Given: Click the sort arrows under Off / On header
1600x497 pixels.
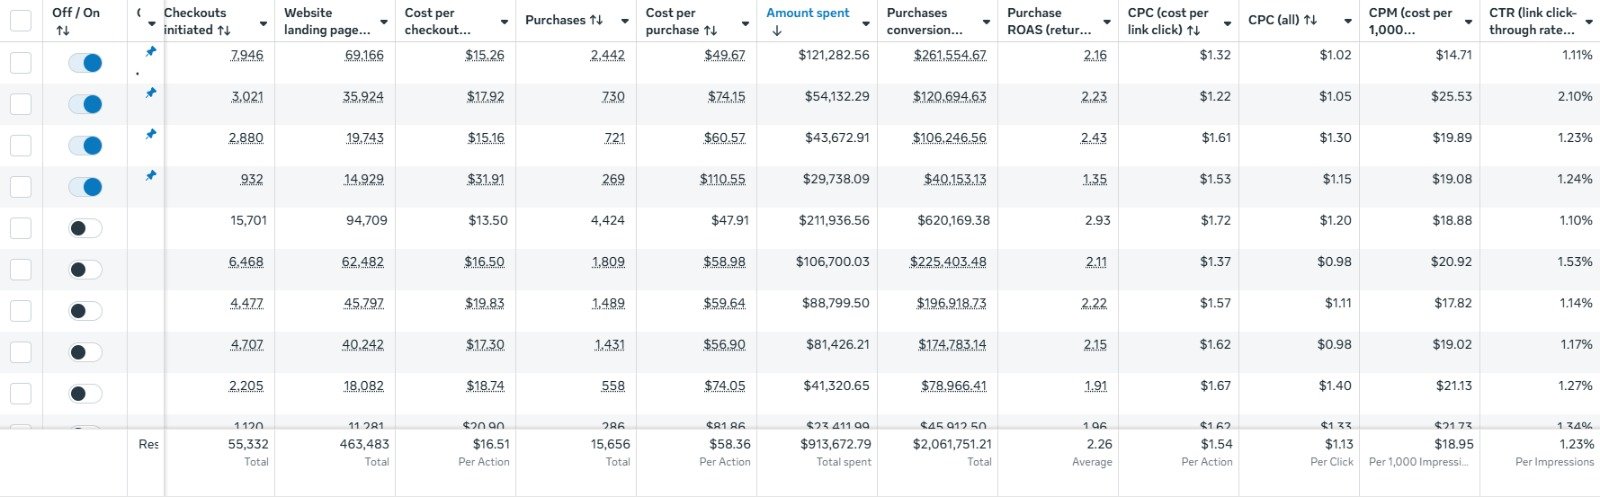Looking at the screenshot, I should [x=62, y=31].
